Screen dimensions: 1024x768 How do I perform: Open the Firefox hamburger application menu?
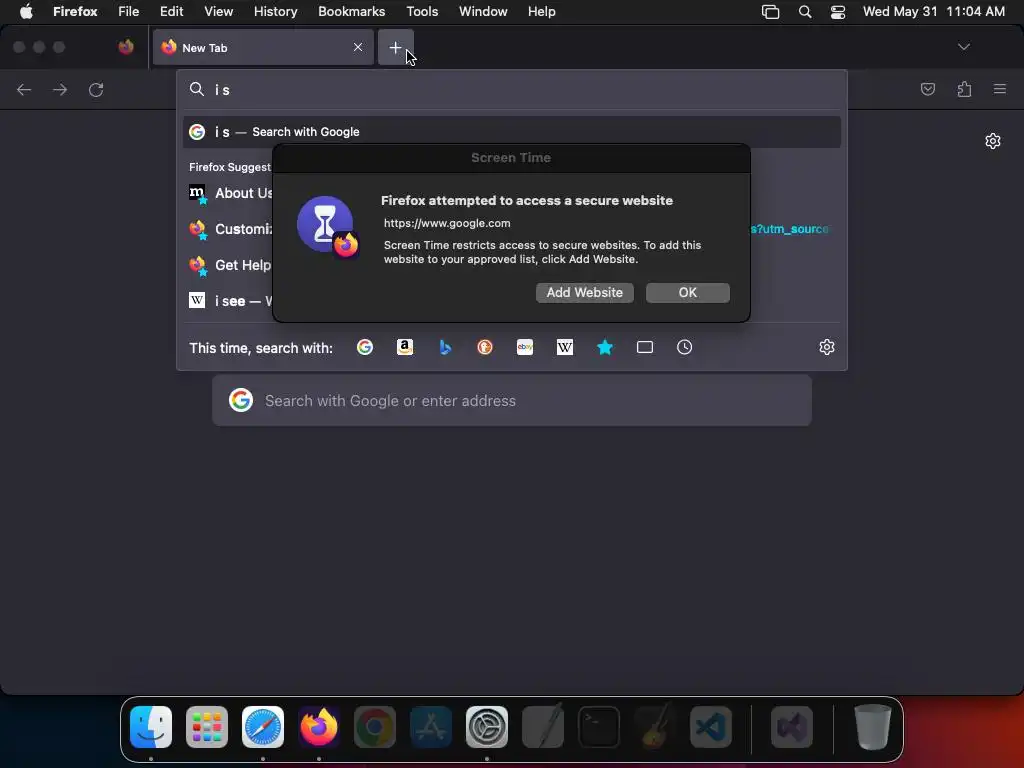[1000, 89]
